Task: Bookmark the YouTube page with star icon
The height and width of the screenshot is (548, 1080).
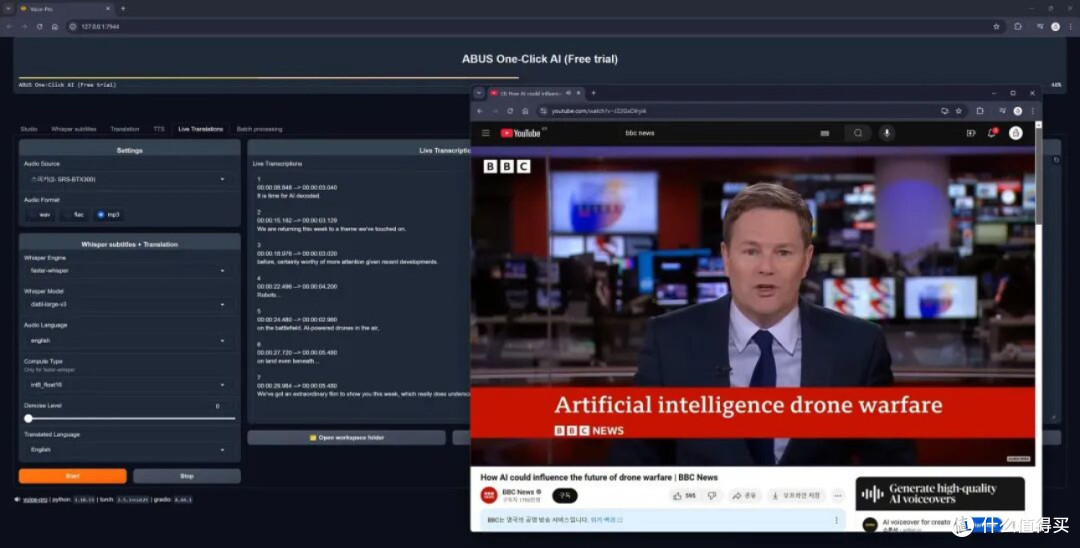Action: pos(958,111)
